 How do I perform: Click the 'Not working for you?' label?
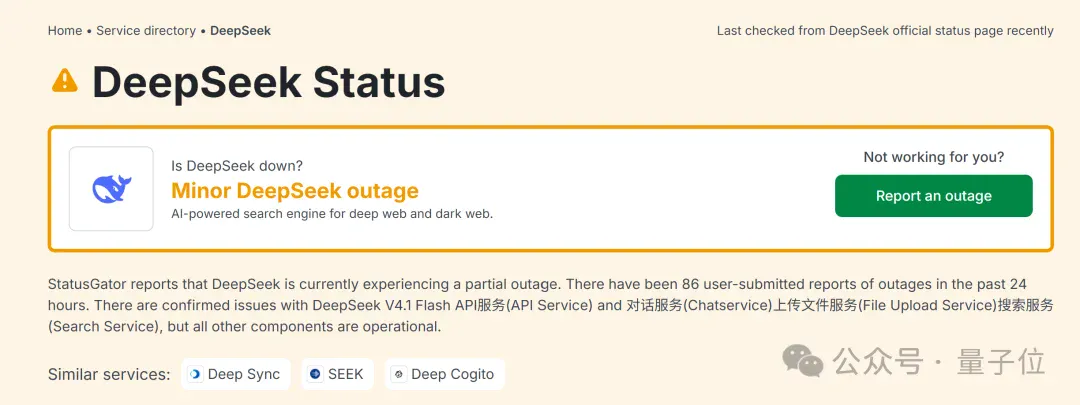[x=934, y=157]
